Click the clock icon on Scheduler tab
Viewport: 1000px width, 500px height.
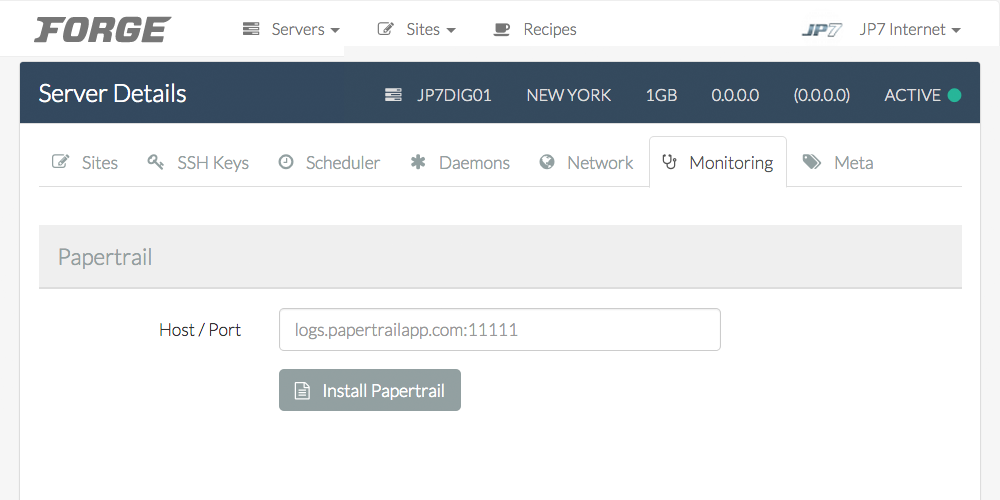click(286, 162)
